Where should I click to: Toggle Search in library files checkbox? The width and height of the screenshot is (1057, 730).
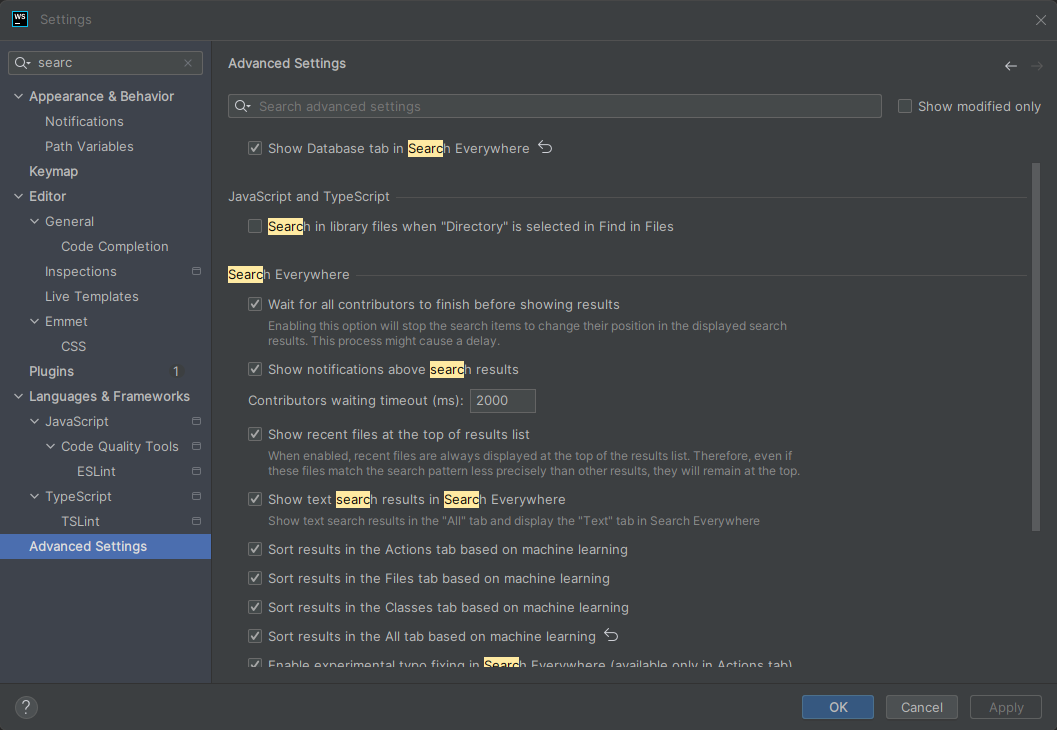click(x=255, y=227)
